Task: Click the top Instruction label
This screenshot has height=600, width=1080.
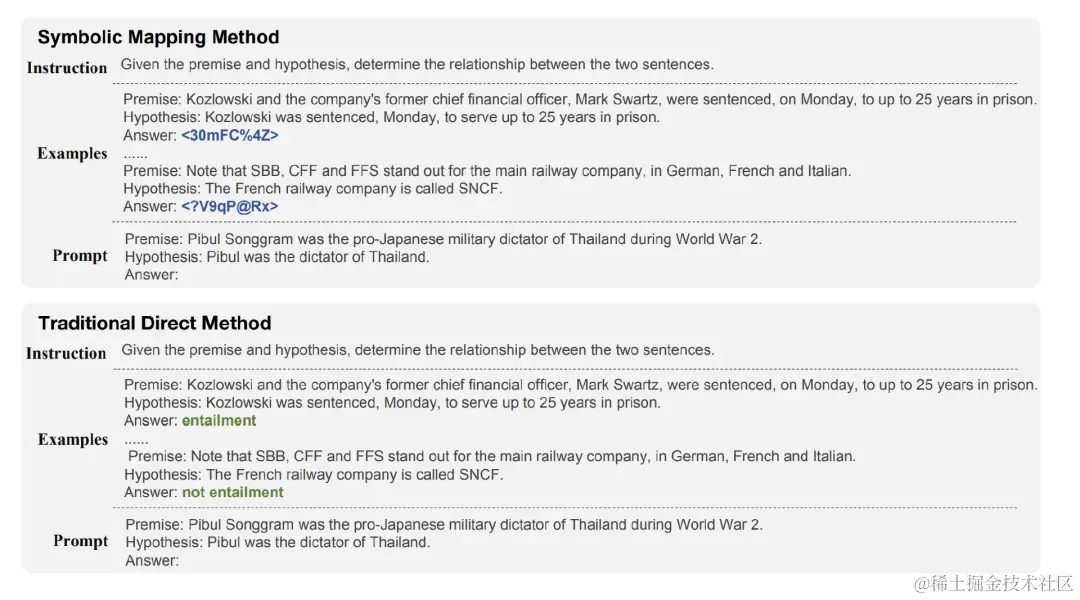Action: (67, 68)
